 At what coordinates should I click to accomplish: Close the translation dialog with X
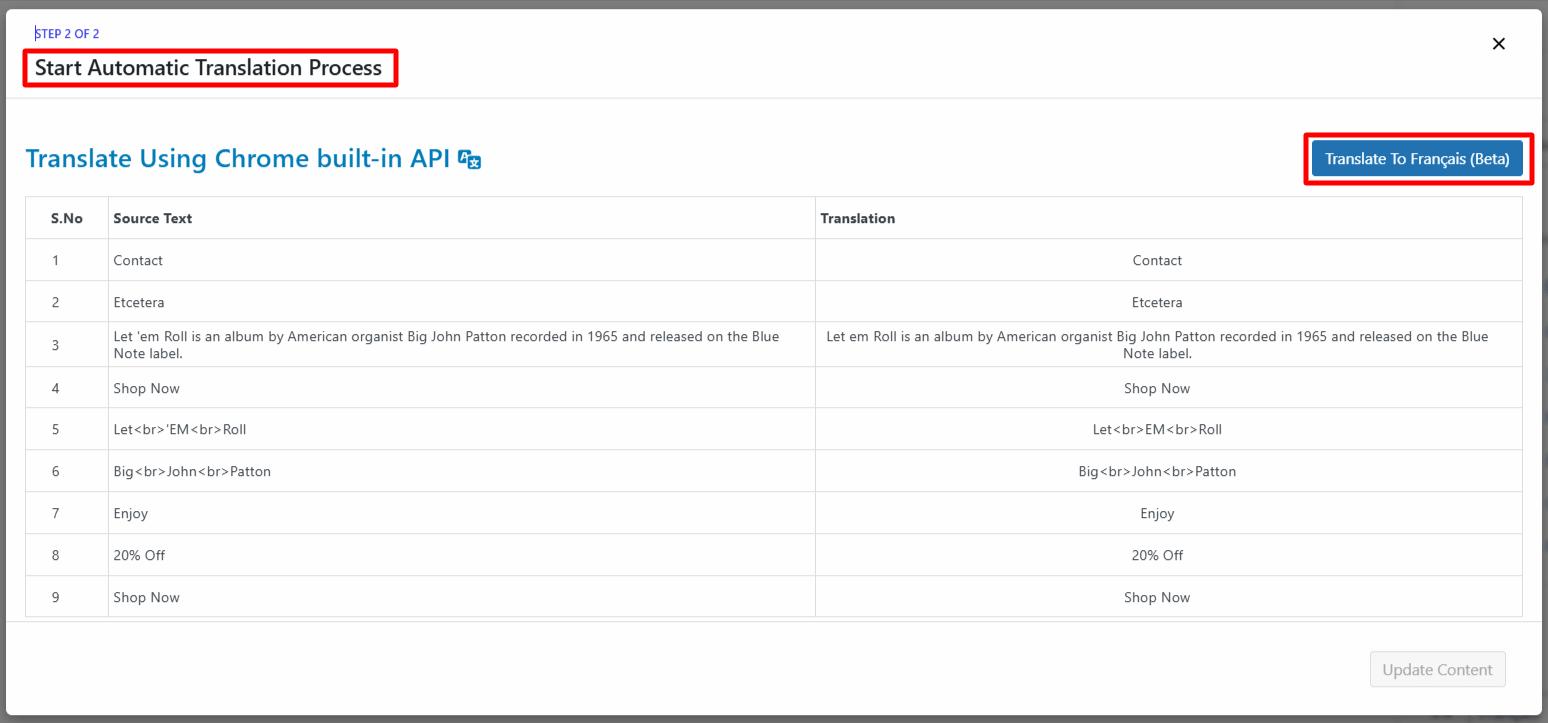pyautogui.click(x=1498, y=44)
